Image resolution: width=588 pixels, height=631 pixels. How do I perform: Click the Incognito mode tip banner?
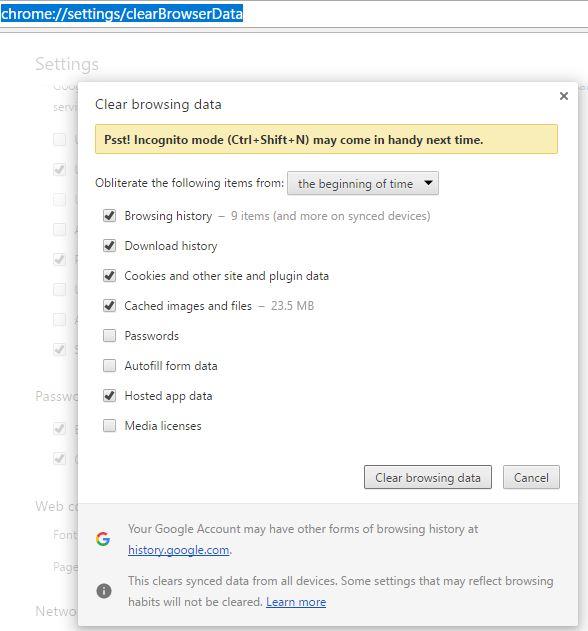pos(326,139)
